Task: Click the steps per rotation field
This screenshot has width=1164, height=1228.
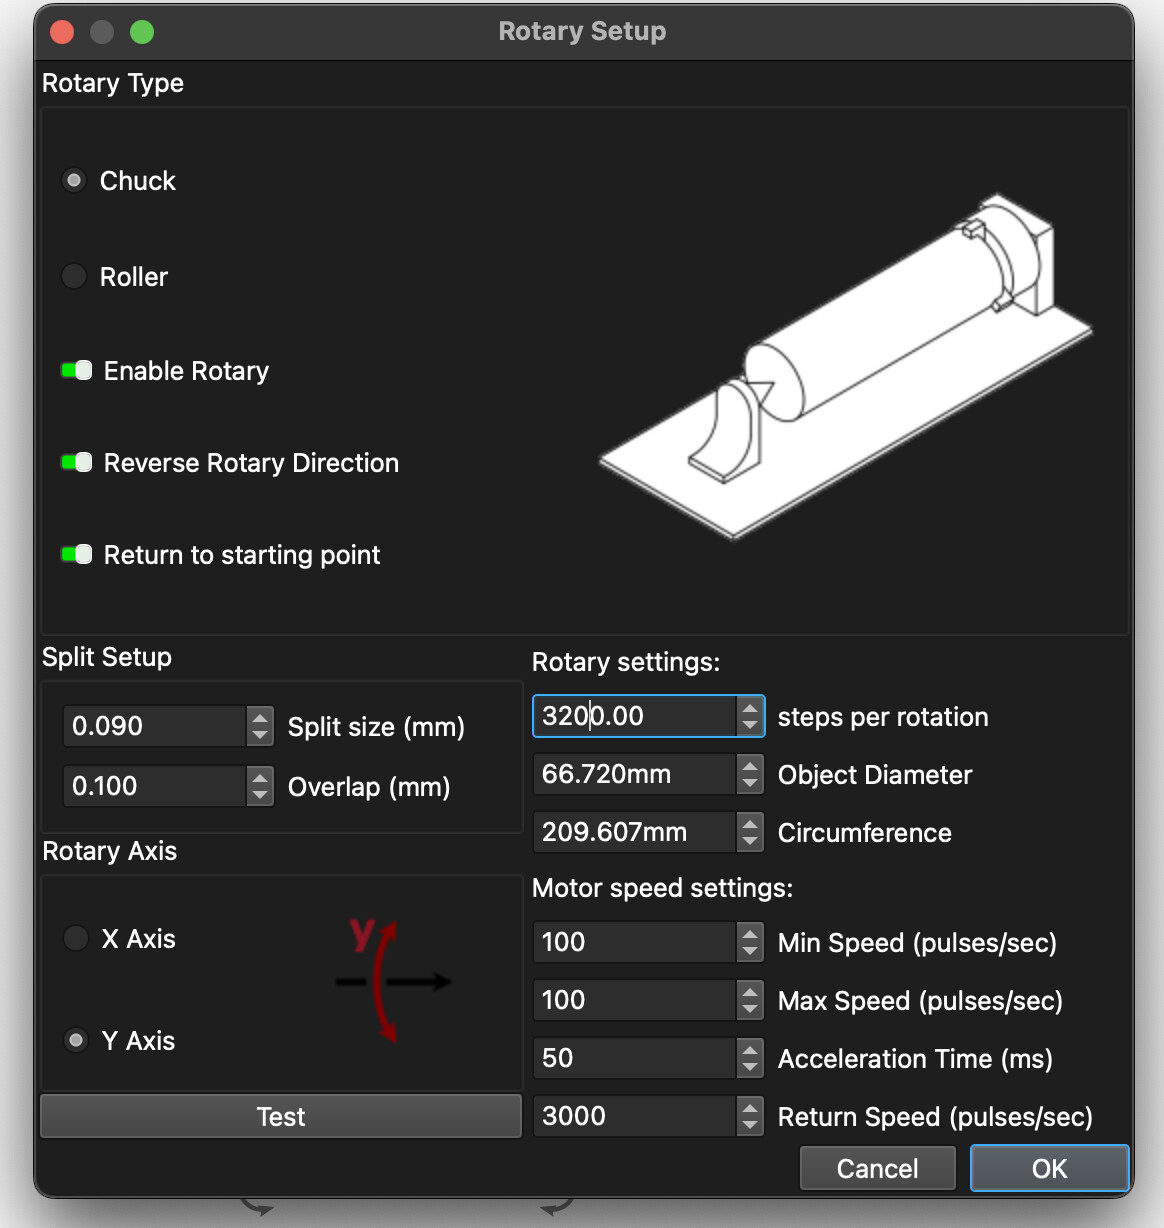Action: 634,716
